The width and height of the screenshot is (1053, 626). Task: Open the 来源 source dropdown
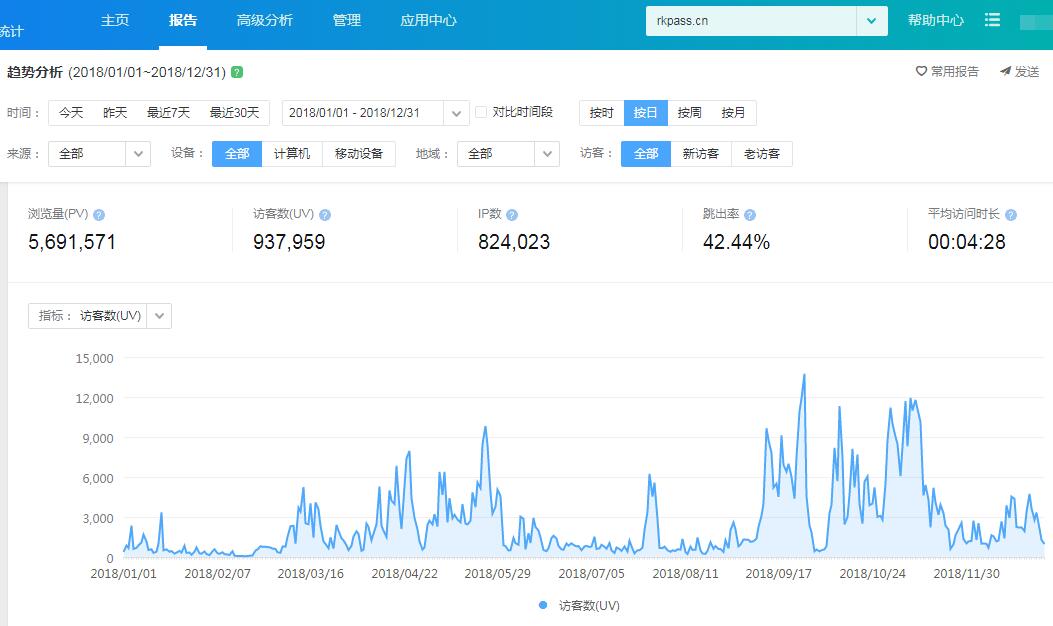click(x=138, y=154)
